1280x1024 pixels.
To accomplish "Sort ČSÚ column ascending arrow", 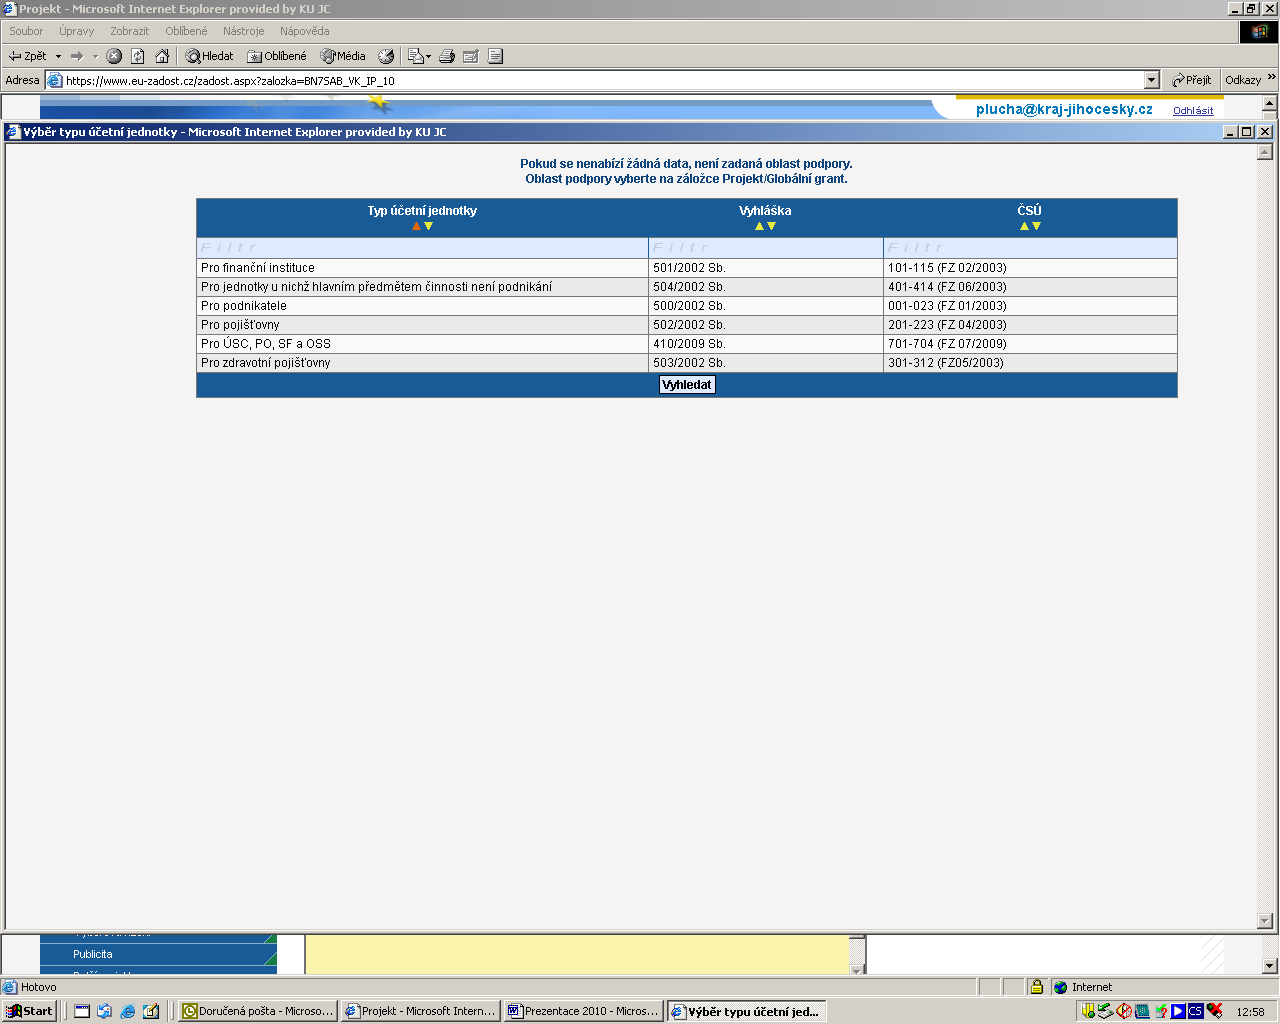I will (1024, 226).
